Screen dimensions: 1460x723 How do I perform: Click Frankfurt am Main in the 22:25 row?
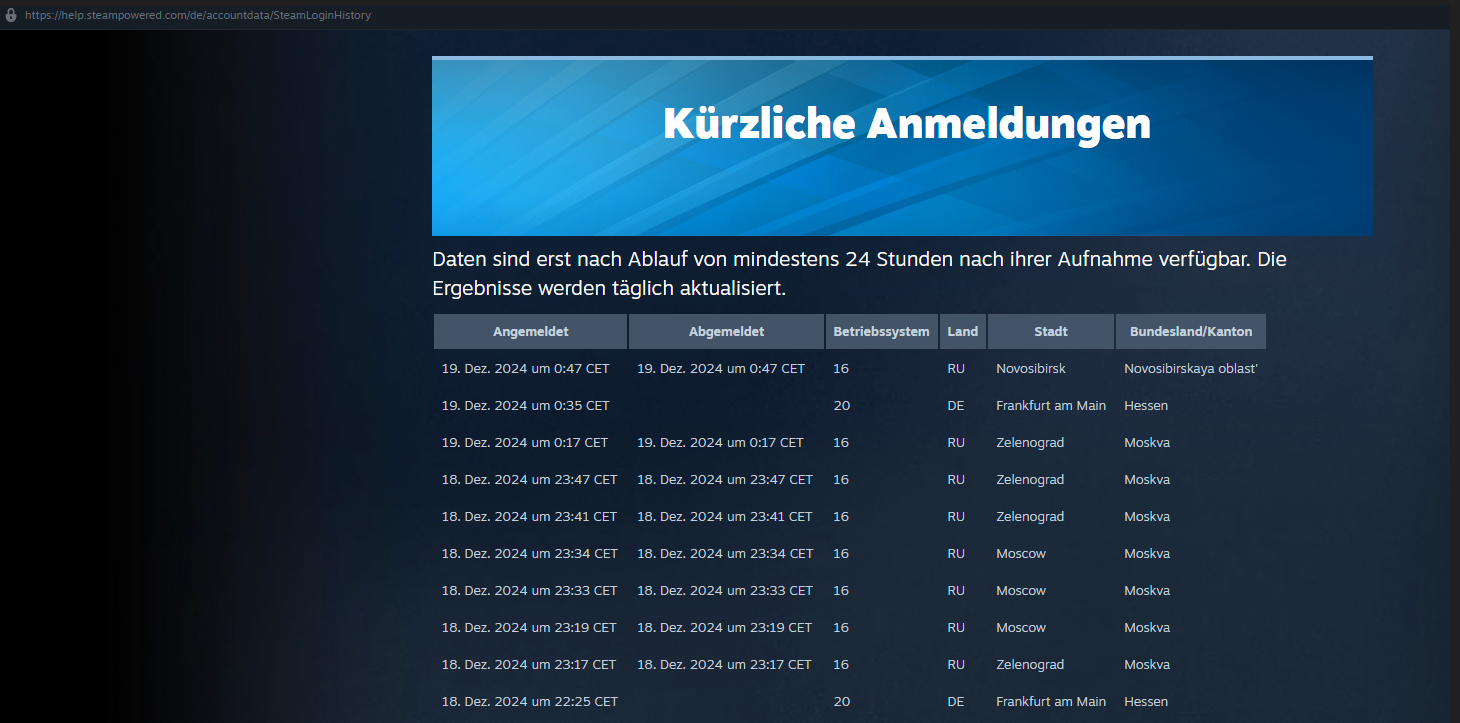pyautogui.click(x=1051, y=702)
